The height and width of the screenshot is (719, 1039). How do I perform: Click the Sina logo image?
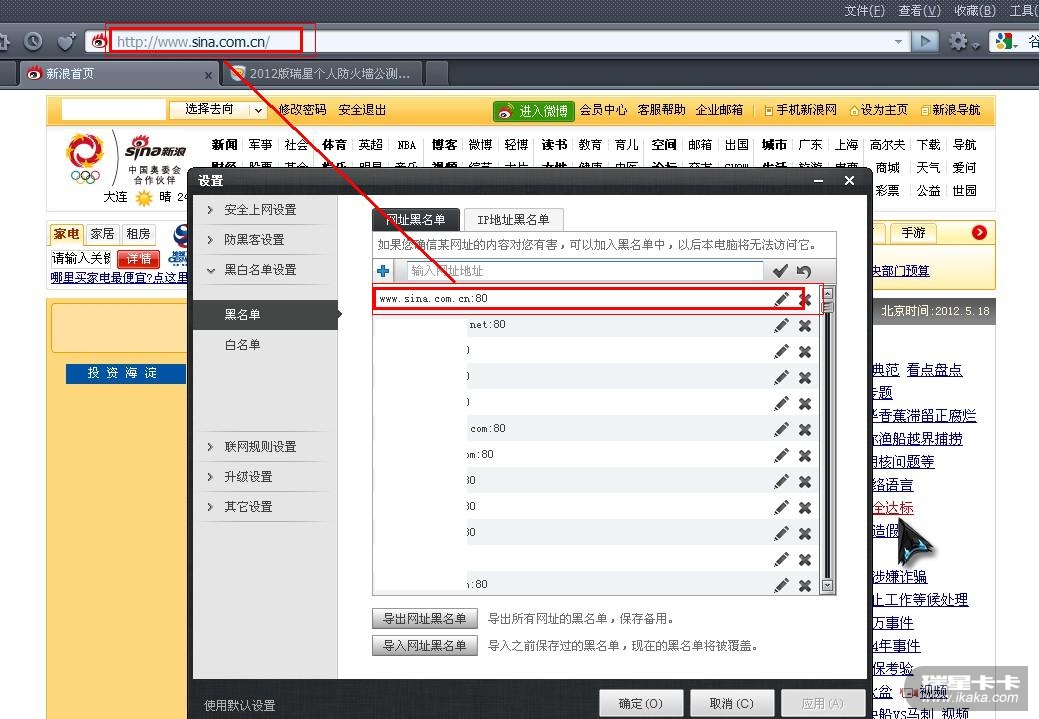(x=155, y=148)
